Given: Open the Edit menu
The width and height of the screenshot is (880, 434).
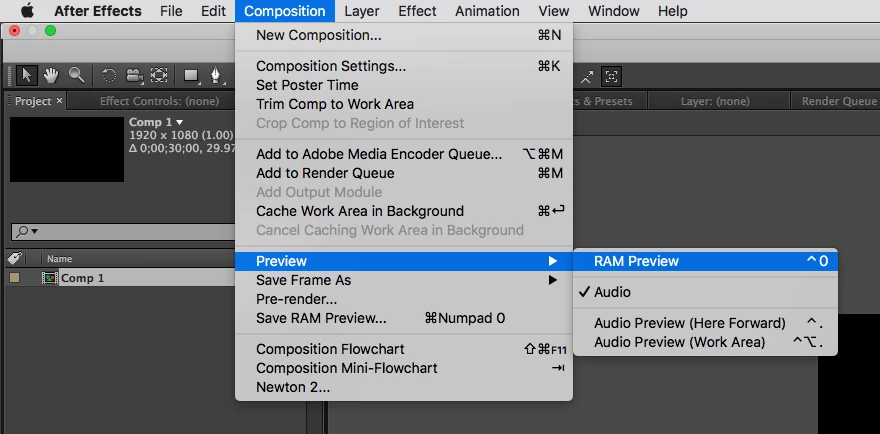Looking at the screenshot, I should coord(213,11).
